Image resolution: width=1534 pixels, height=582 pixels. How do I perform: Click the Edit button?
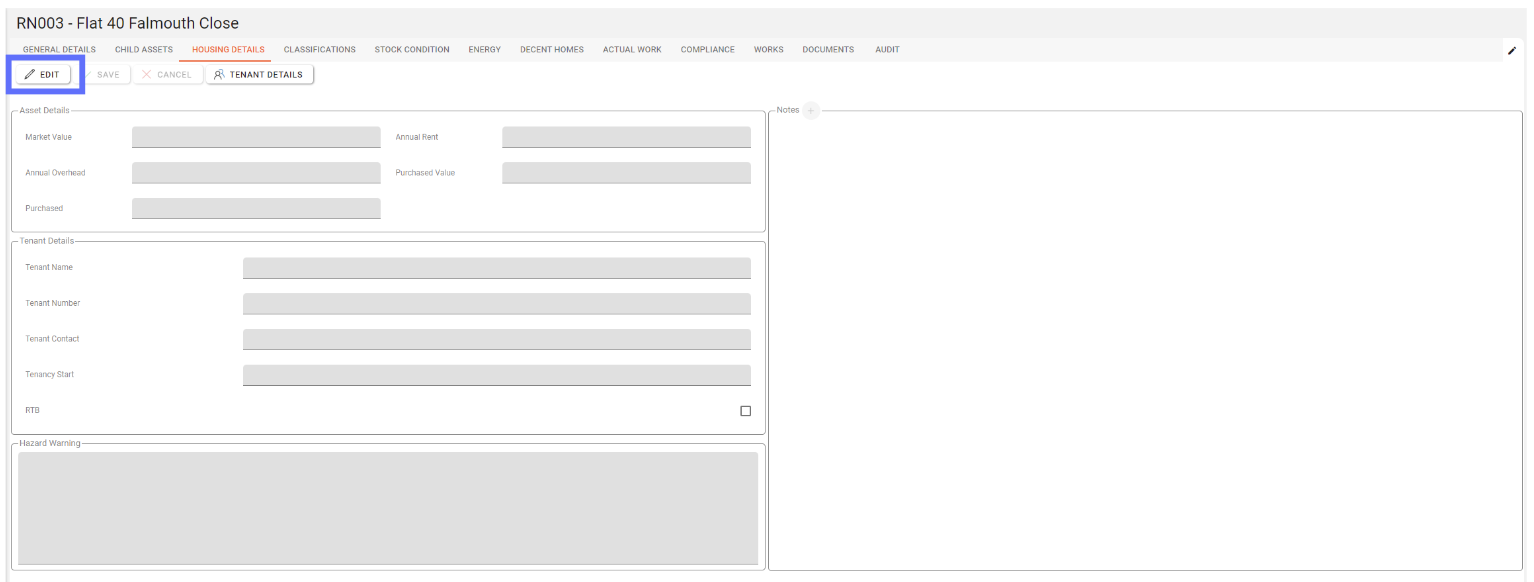pos(42,75)
